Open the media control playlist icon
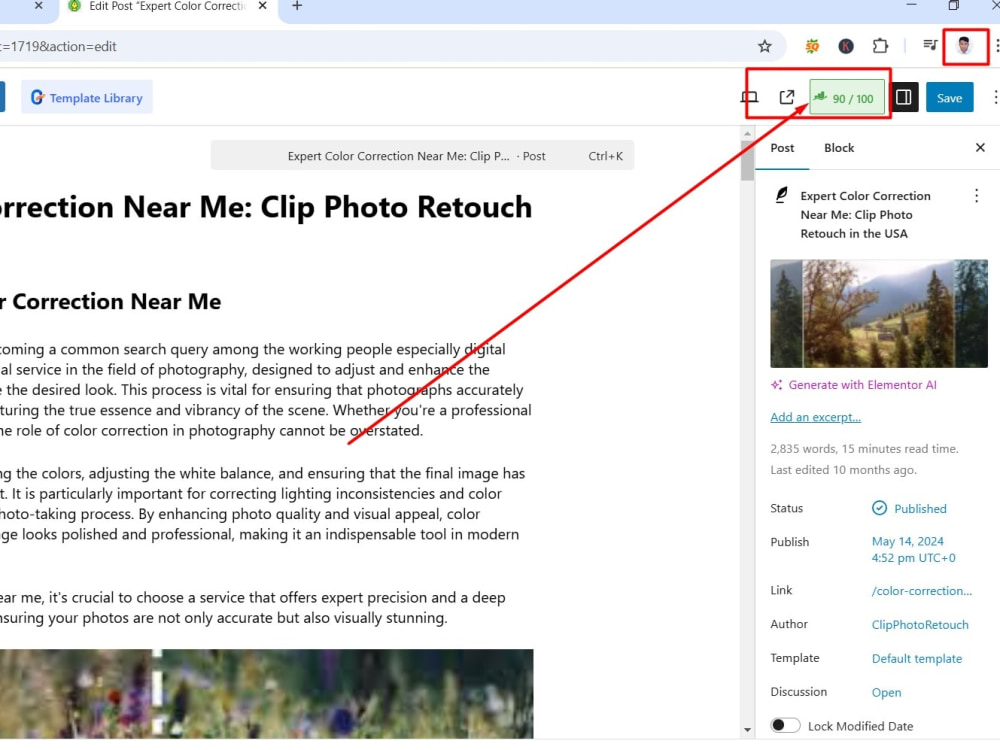Screen dimensions: 1000x750 point(930,45)
